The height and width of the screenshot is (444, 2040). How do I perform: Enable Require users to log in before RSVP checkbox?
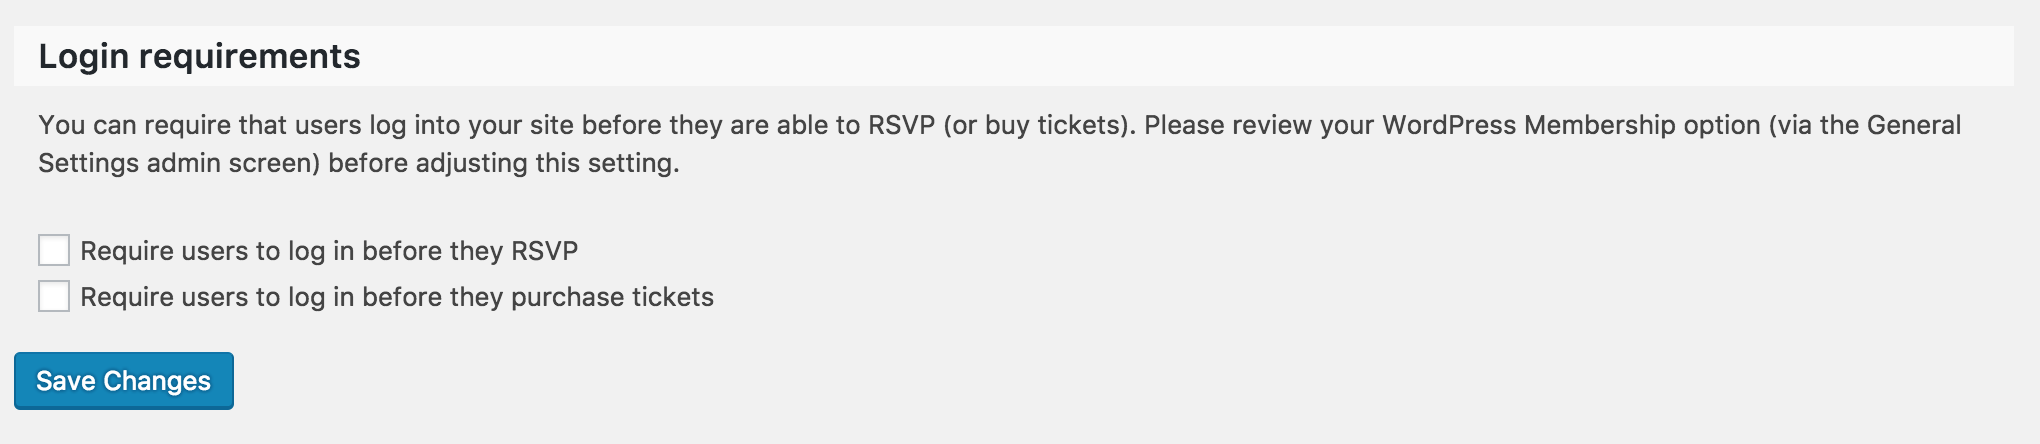tap(54, 250)
